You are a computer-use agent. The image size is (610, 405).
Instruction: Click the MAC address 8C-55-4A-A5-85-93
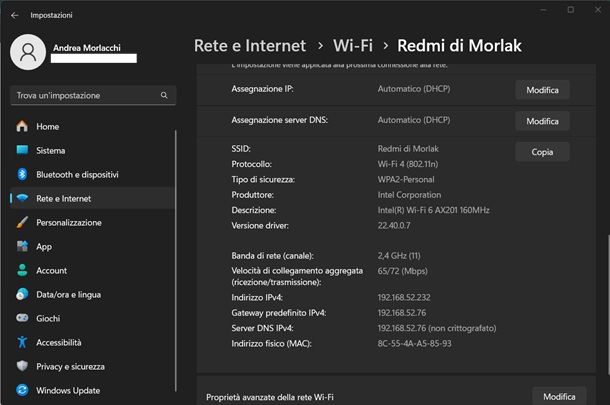414,343
